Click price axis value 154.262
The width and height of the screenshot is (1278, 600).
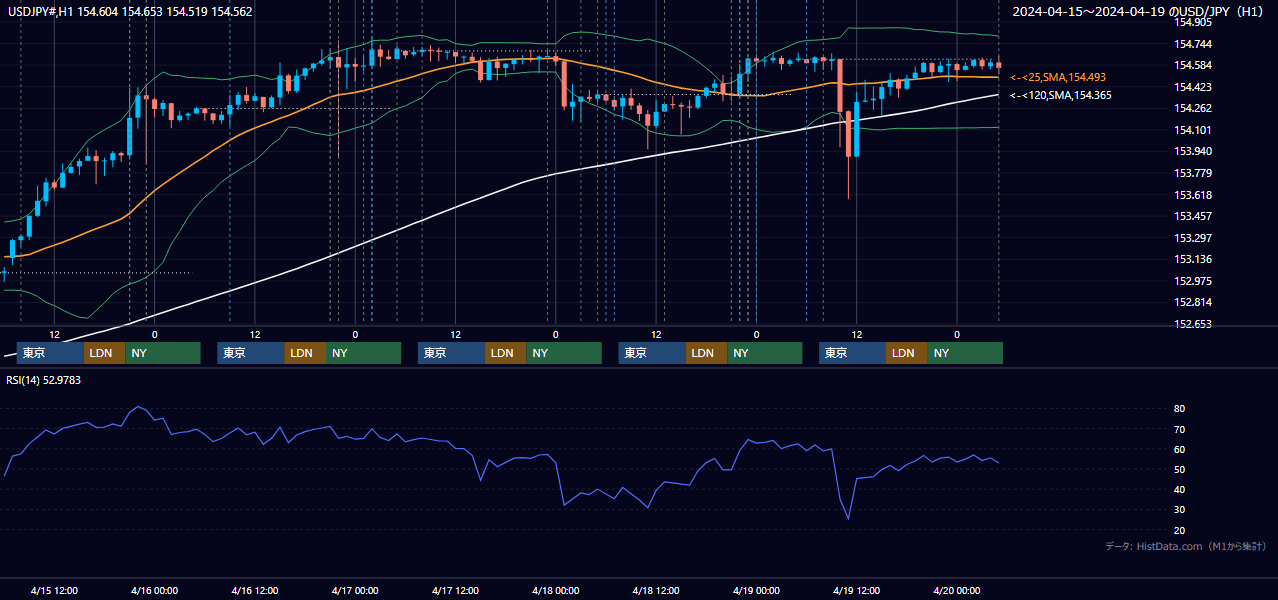(1193, 108)
